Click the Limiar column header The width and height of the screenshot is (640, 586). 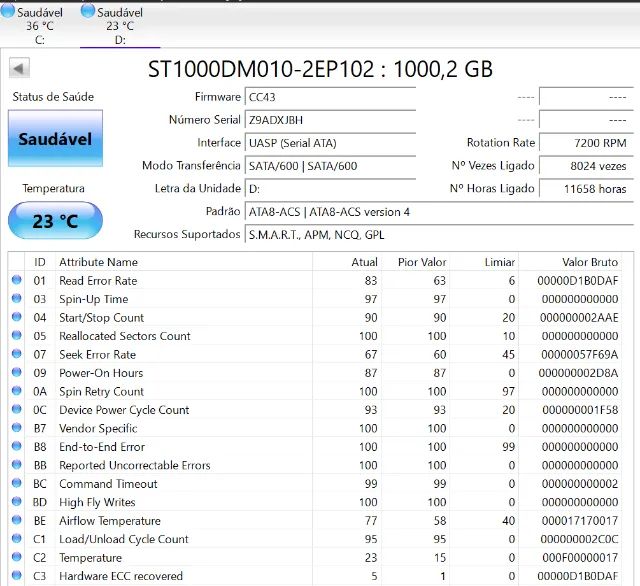coord(484,262)
